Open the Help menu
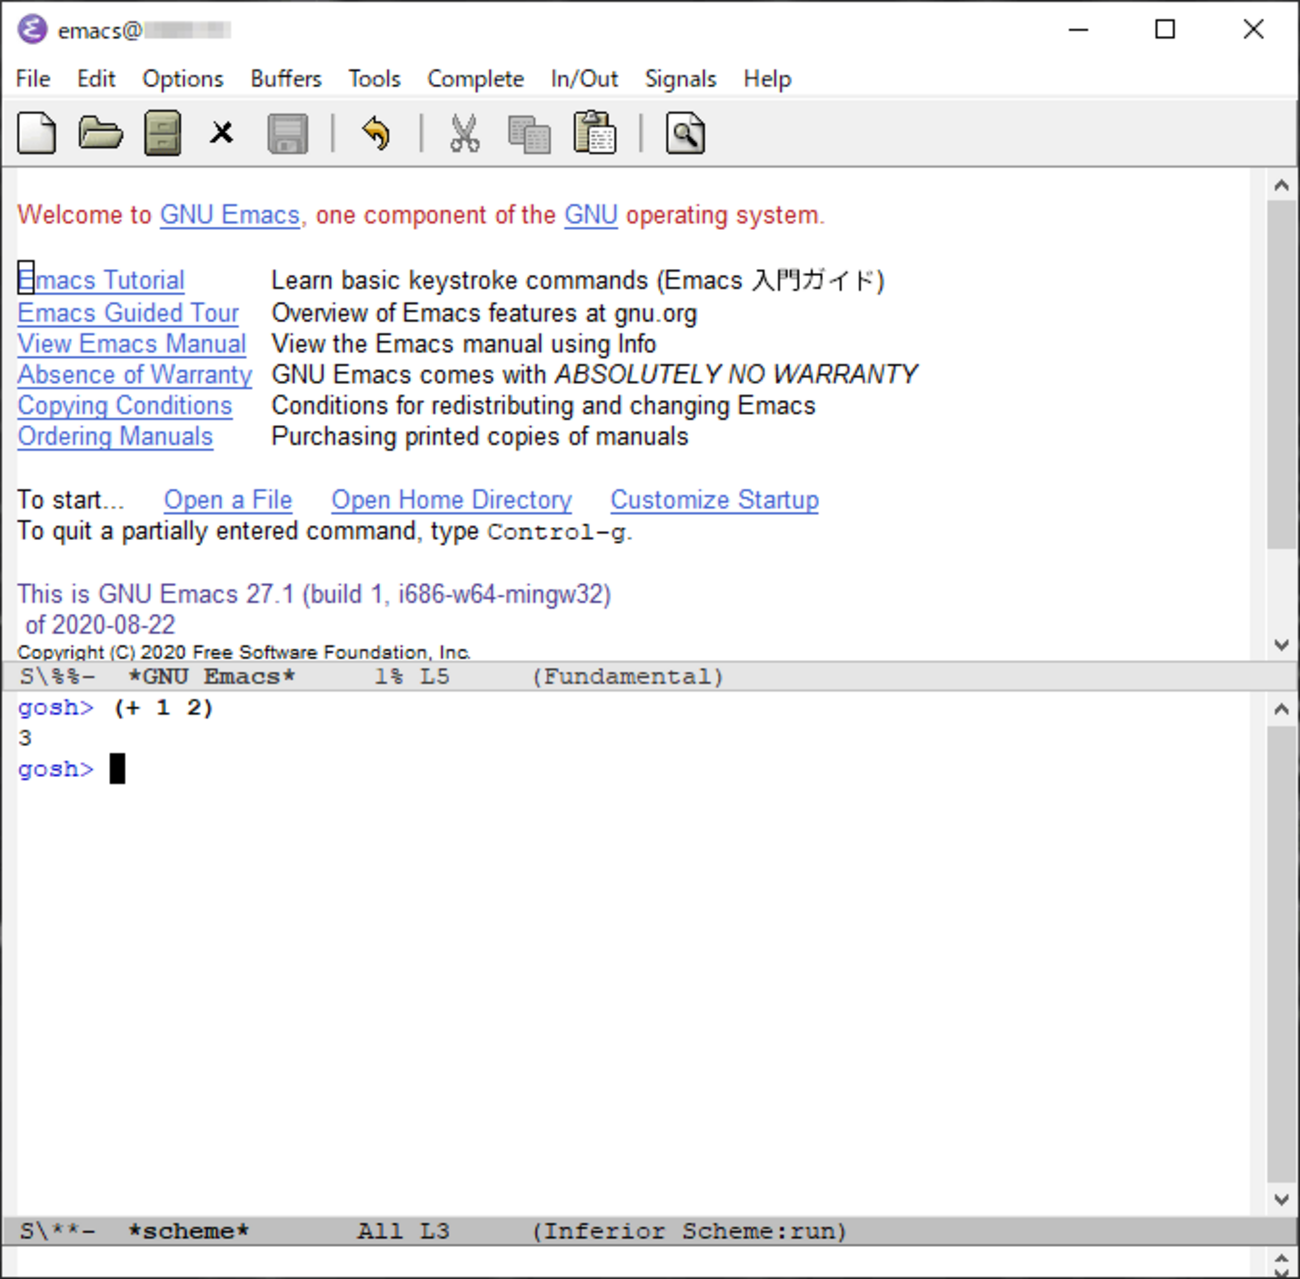The height and width of the screenshot is (1279, 1300). pyautogui.click(x=767, y=78)
